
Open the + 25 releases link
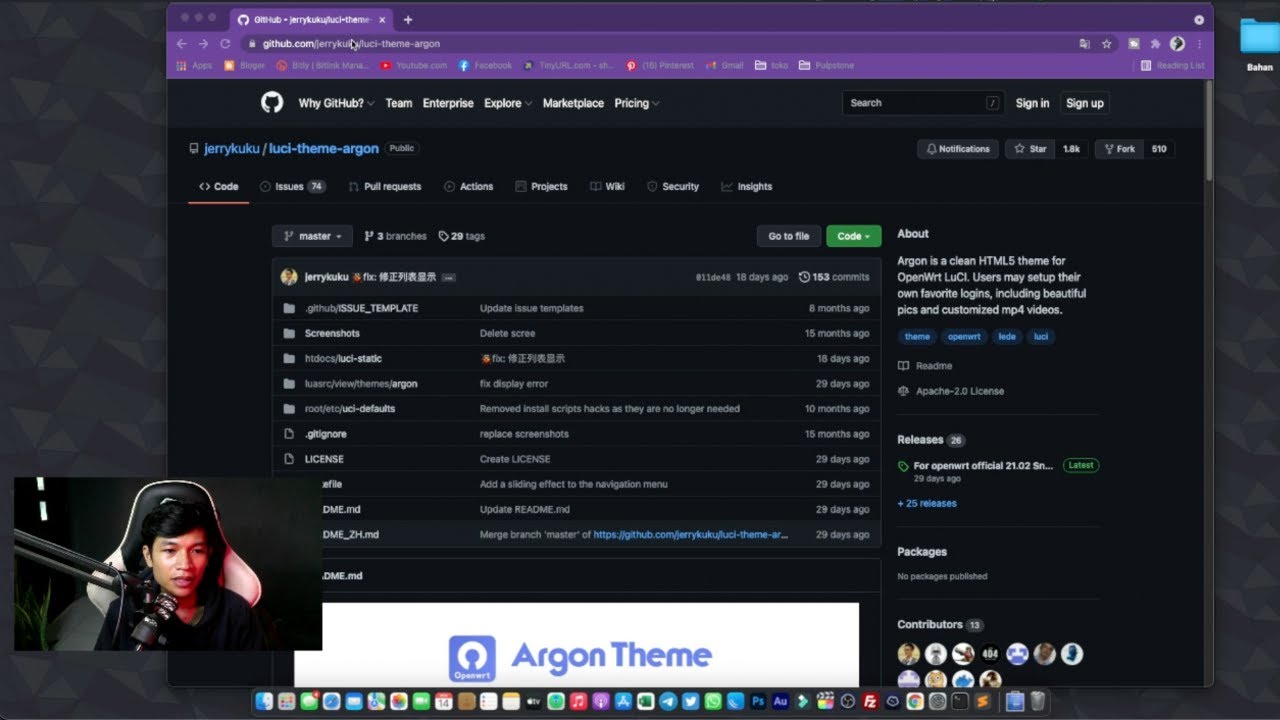(927, 503)
